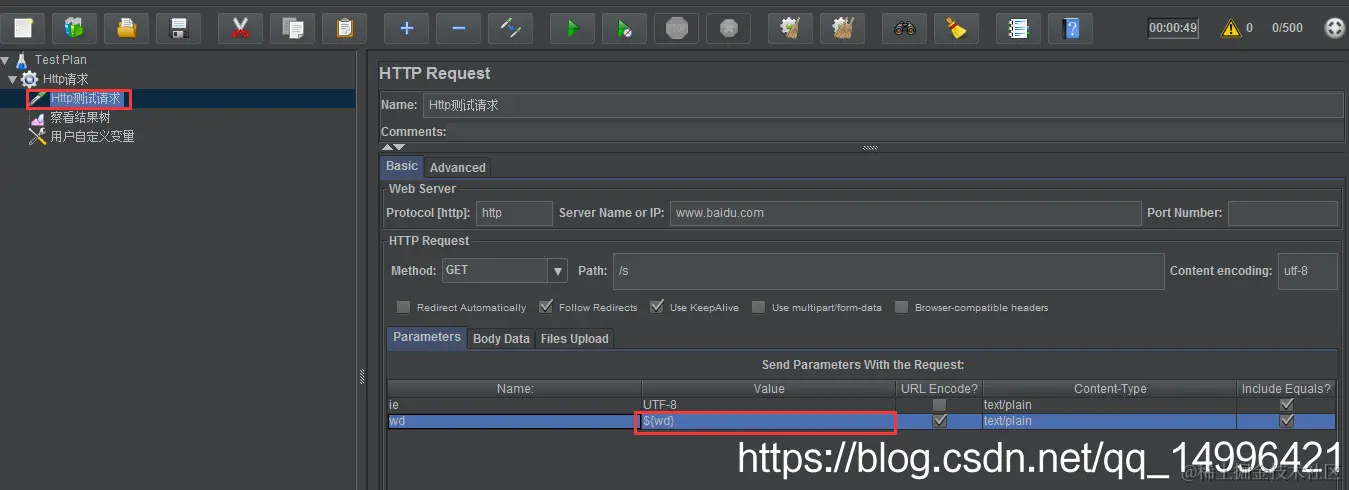Click the Content-Type column header
This screenshot has width=1349, height=490.
pos(1110,389)
